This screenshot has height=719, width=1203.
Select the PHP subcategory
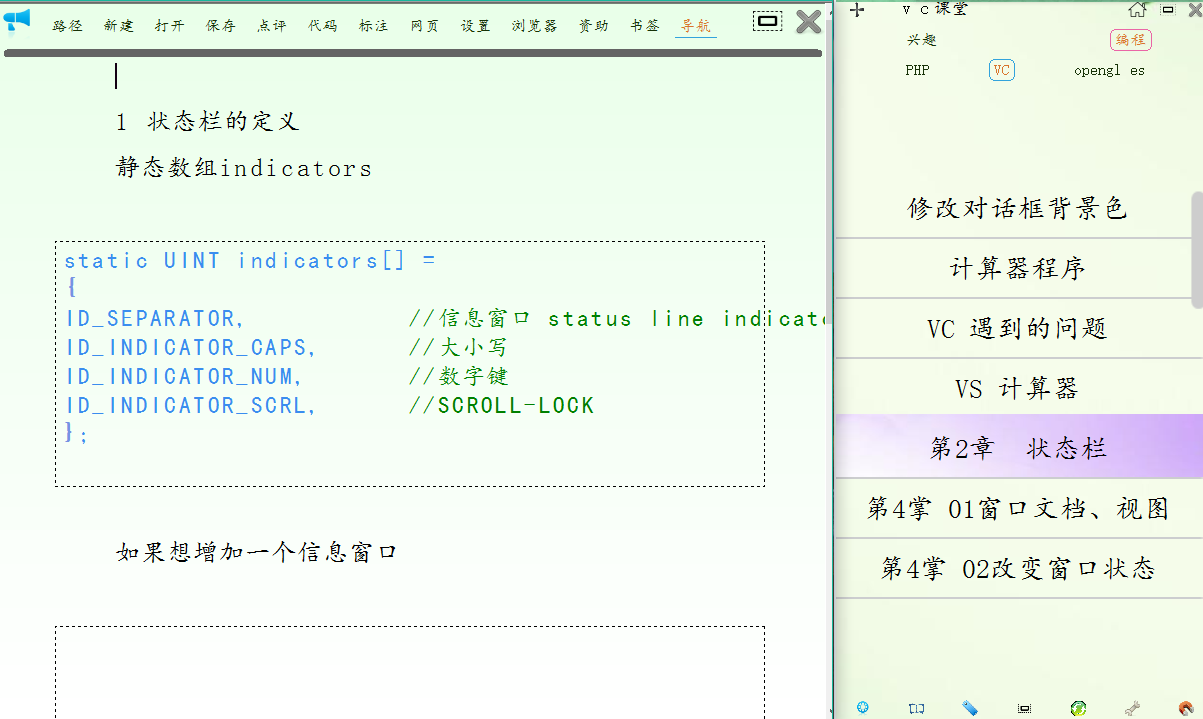click(917, 71)
